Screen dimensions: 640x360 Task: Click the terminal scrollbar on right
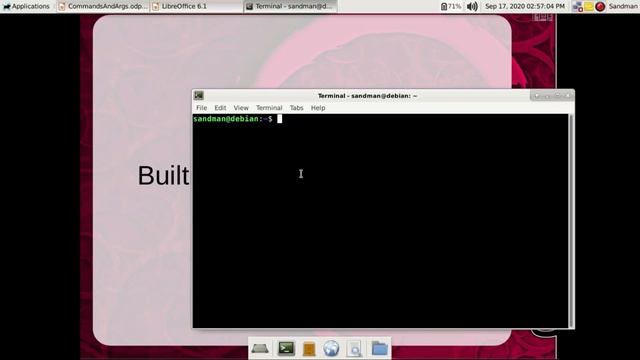[x=571, y=221]
